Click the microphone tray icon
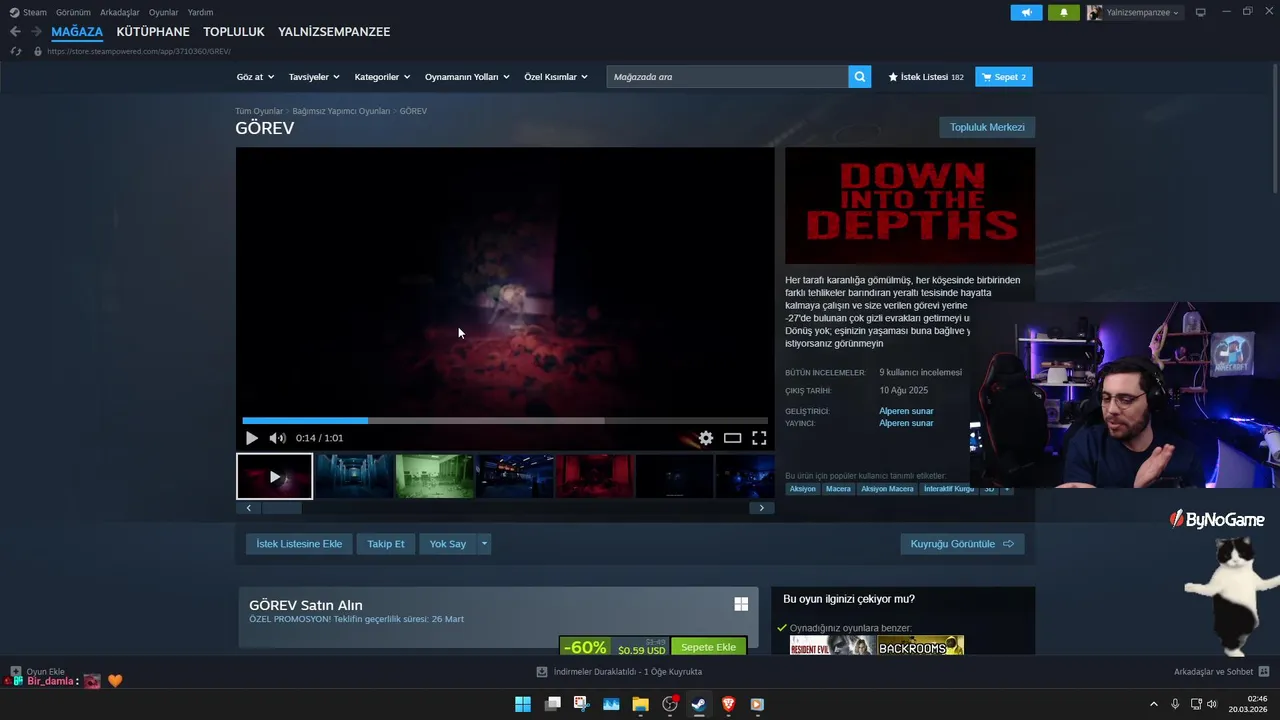The height and width of the screenshot is (720, 1280). coord(1175,704)
